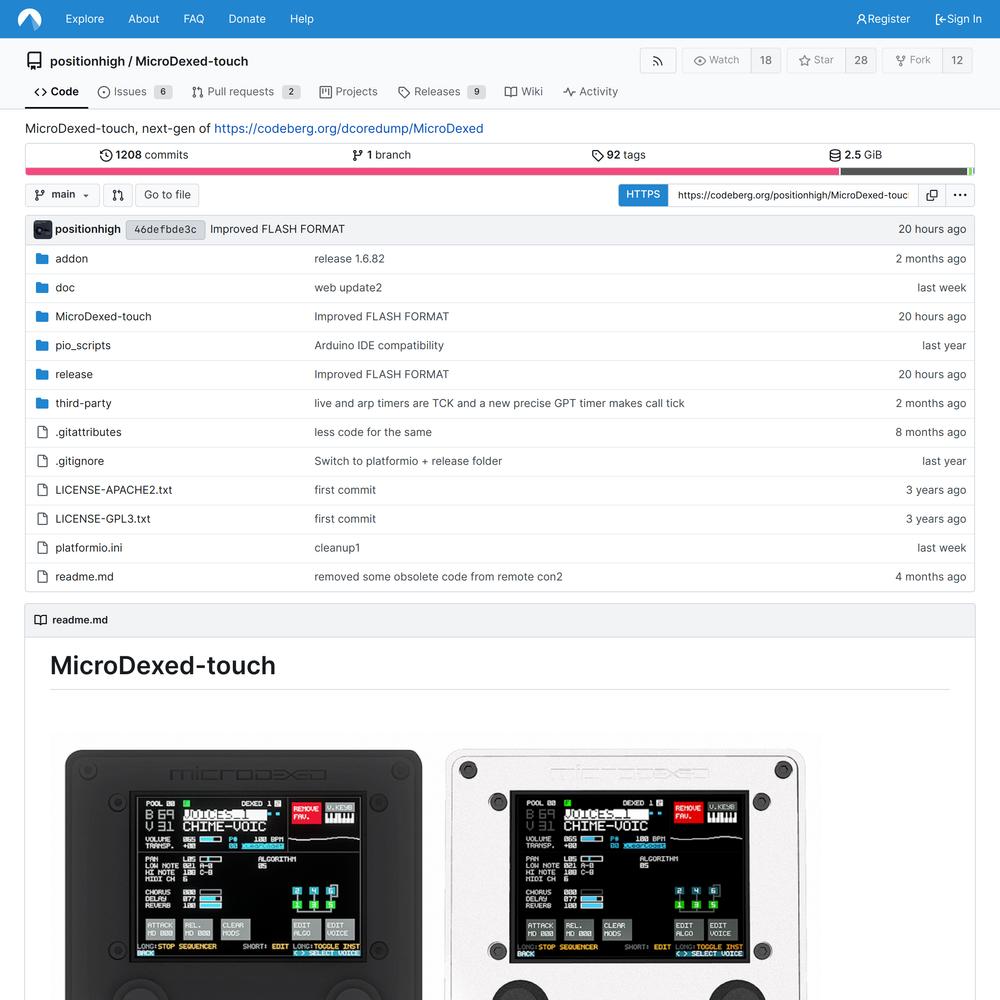Open the main branch dropdown
This screenshot has height=1000, width=1000.
pyautogui.click(x=62, y=195)
